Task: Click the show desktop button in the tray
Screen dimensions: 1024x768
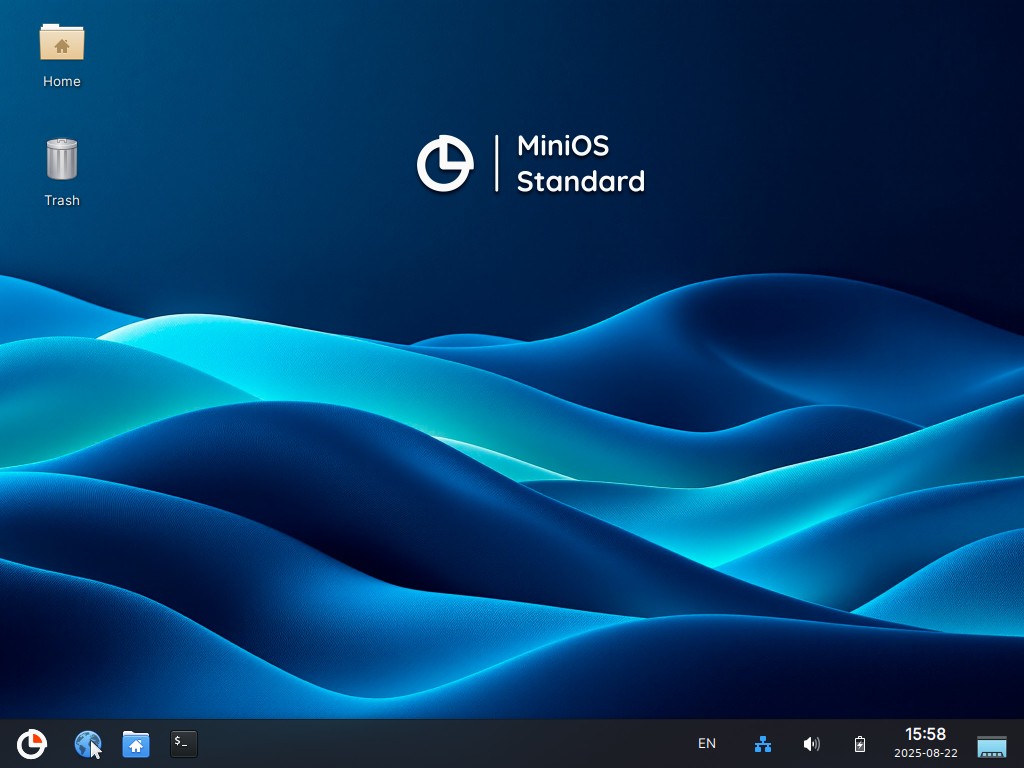Action: [x=991, y=745]
